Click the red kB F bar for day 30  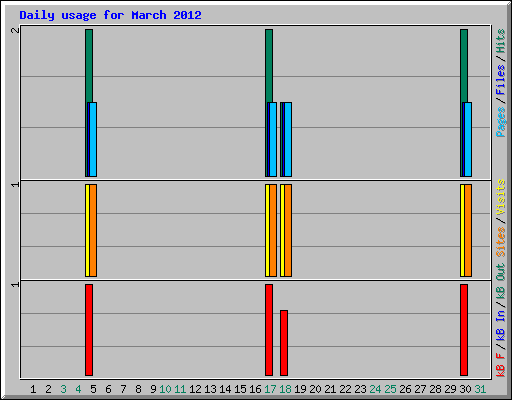464,330
